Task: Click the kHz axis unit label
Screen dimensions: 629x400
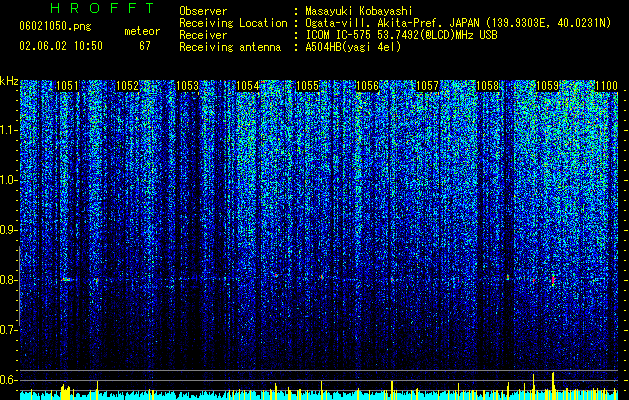Action: (9, 81)
